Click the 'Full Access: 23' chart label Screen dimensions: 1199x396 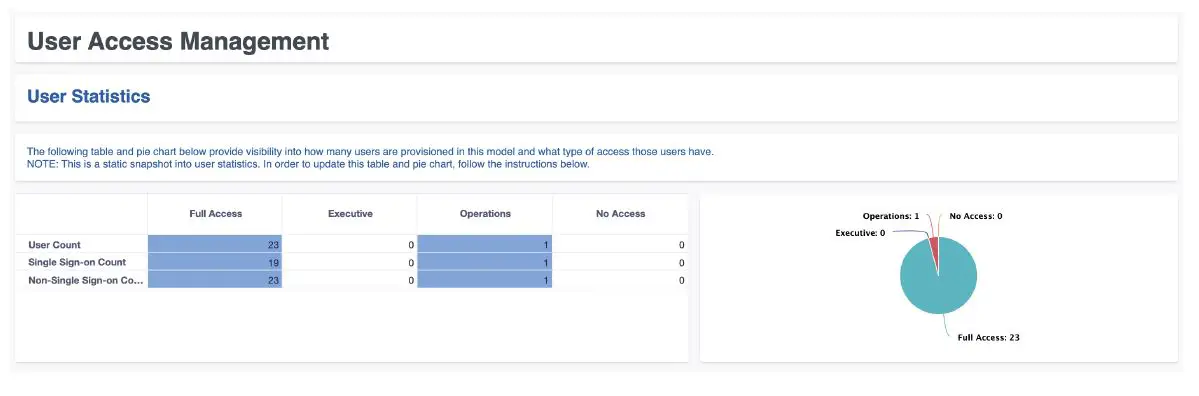(989, 337)
